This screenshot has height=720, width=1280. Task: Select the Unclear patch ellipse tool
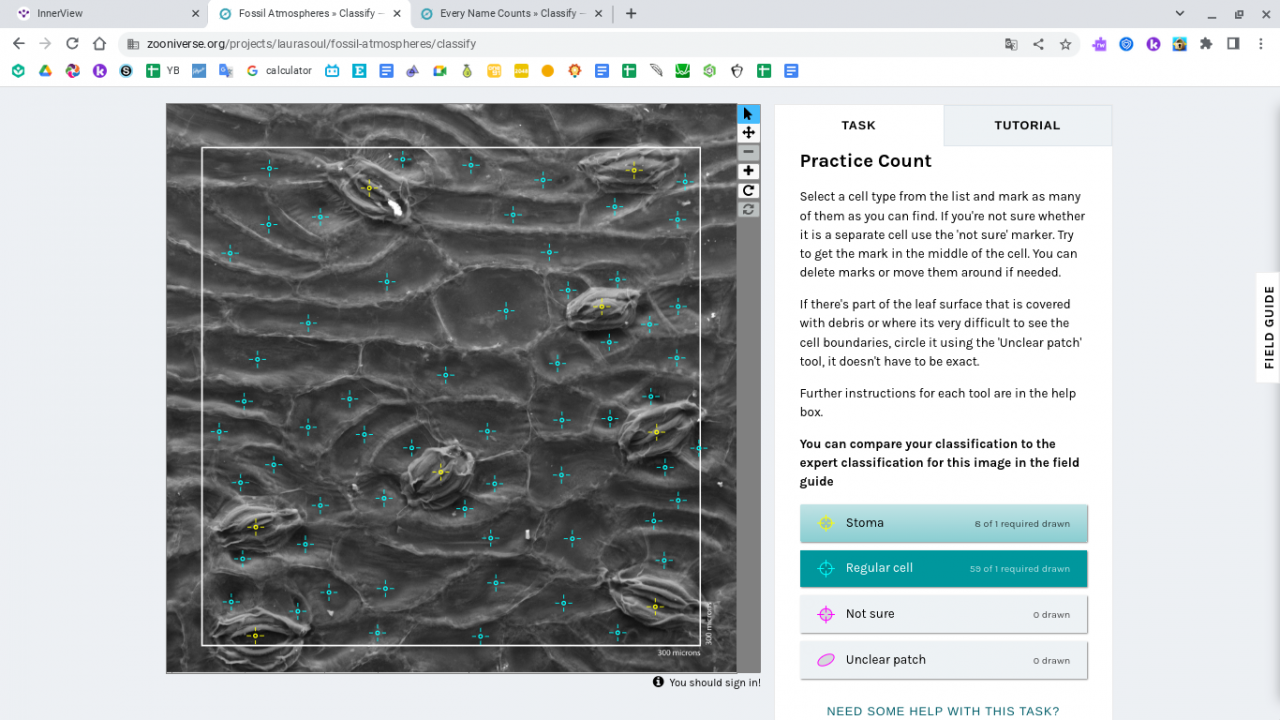pyautogui.click(x=943, y=660)
